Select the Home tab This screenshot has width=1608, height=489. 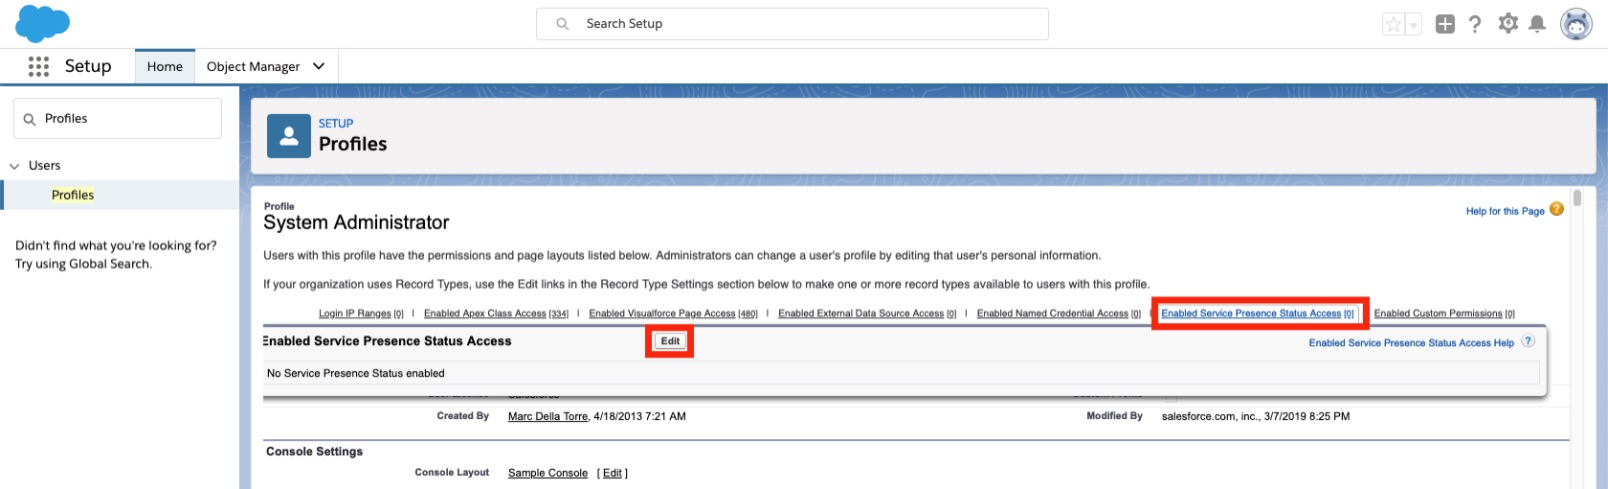point(165,66)
